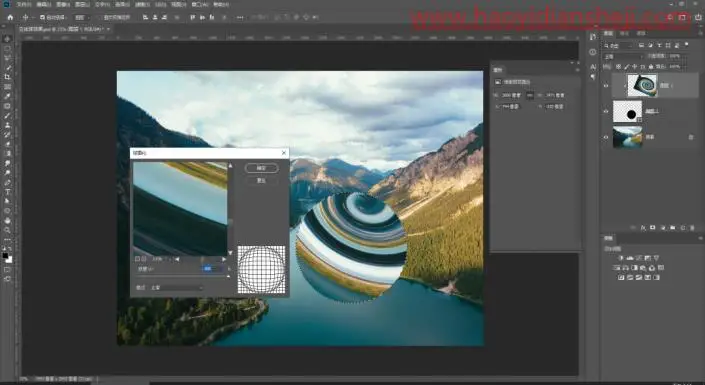705x385 pixels.
Task: Hide the black circle layer with its eye
Action: (x=606, y=111)
